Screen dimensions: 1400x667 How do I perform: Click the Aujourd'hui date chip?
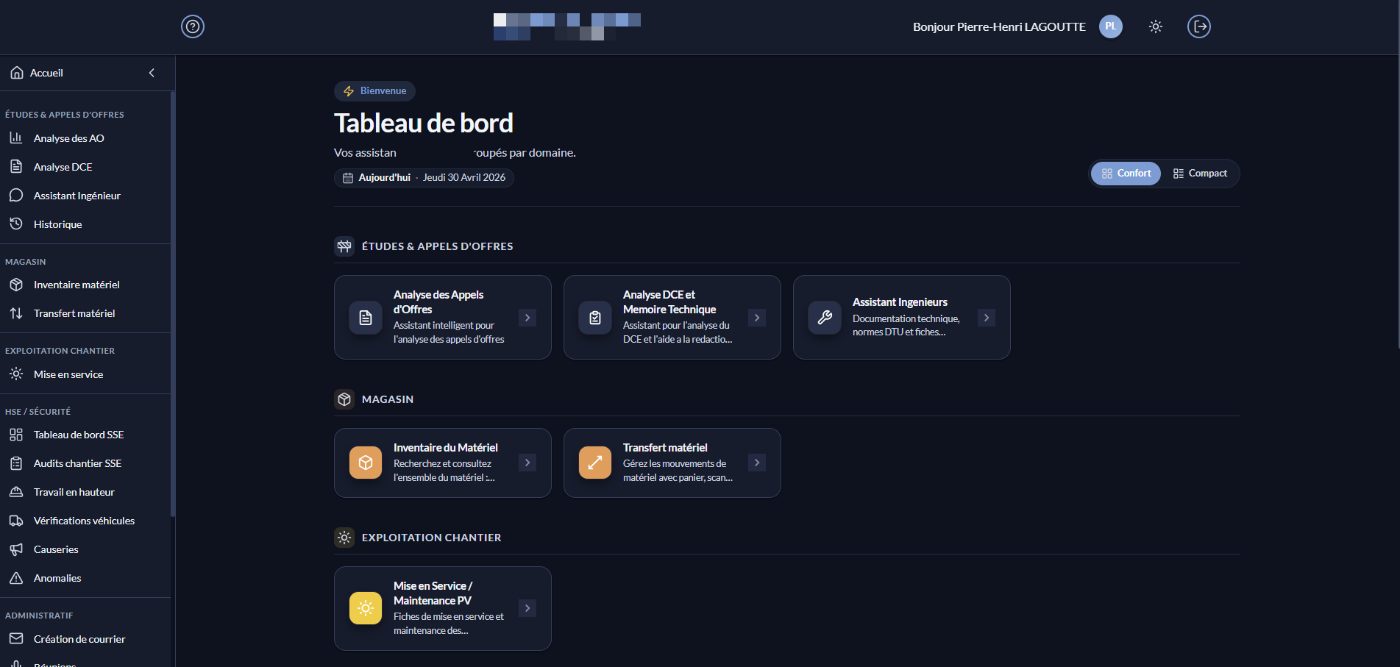(x=425, y=177)
